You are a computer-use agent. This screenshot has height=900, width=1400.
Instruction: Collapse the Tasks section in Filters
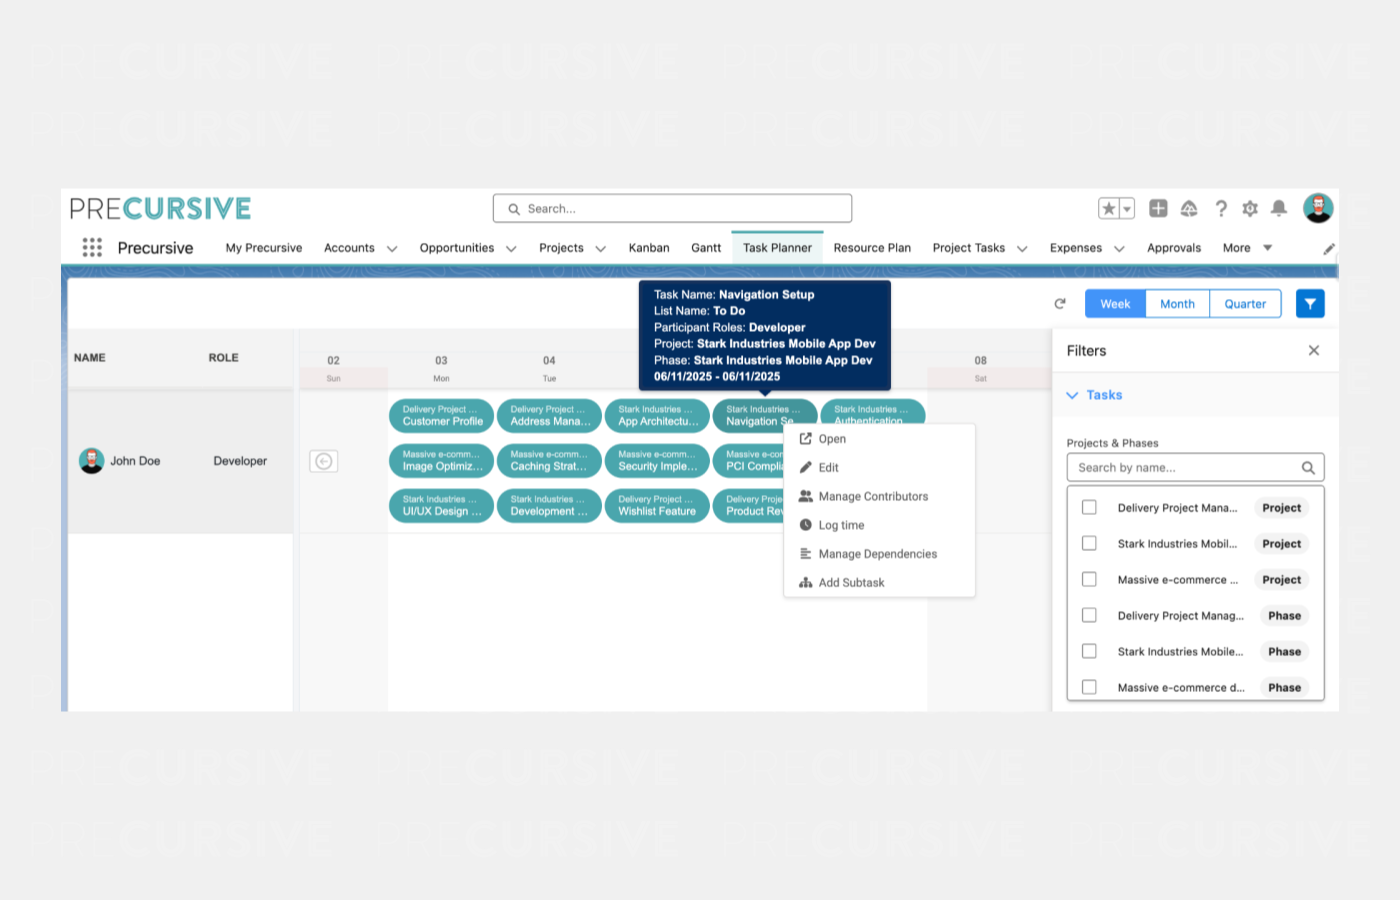1072,395
